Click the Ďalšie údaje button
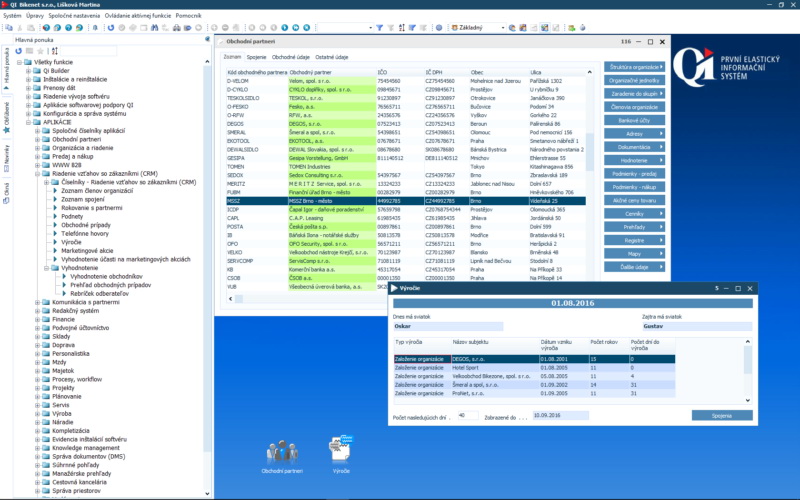This screenshot has width=800, height=500. click(x=634, y=267)
